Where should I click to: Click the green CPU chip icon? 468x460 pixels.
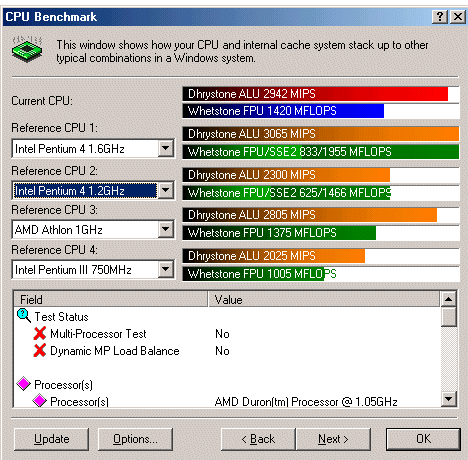pos(27,49)
